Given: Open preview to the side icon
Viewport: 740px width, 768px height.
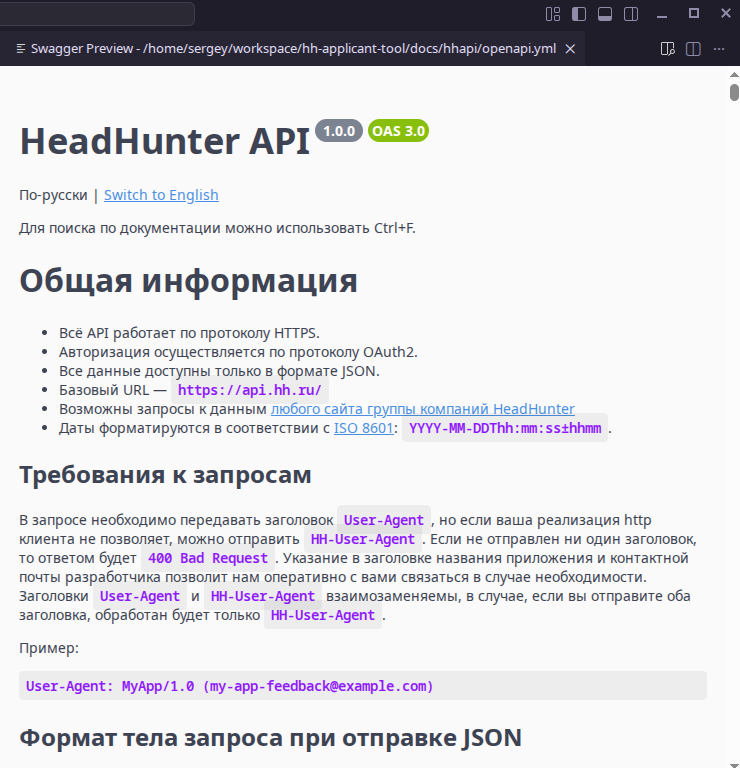Looking at the screenshot, I should point(668,49).
